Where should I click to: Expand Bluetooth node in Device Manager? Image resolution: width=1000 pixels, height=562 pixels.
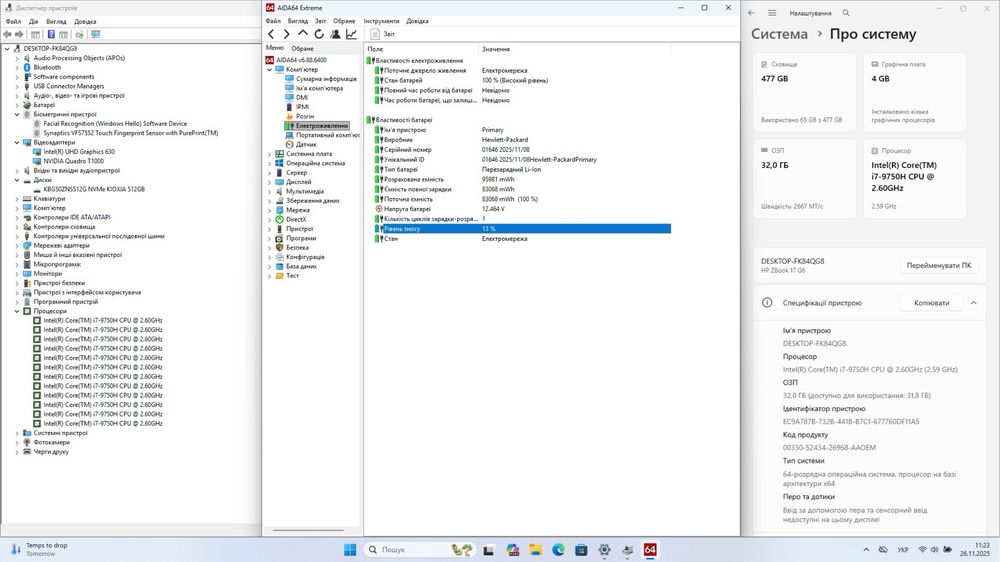pos(17,67)
